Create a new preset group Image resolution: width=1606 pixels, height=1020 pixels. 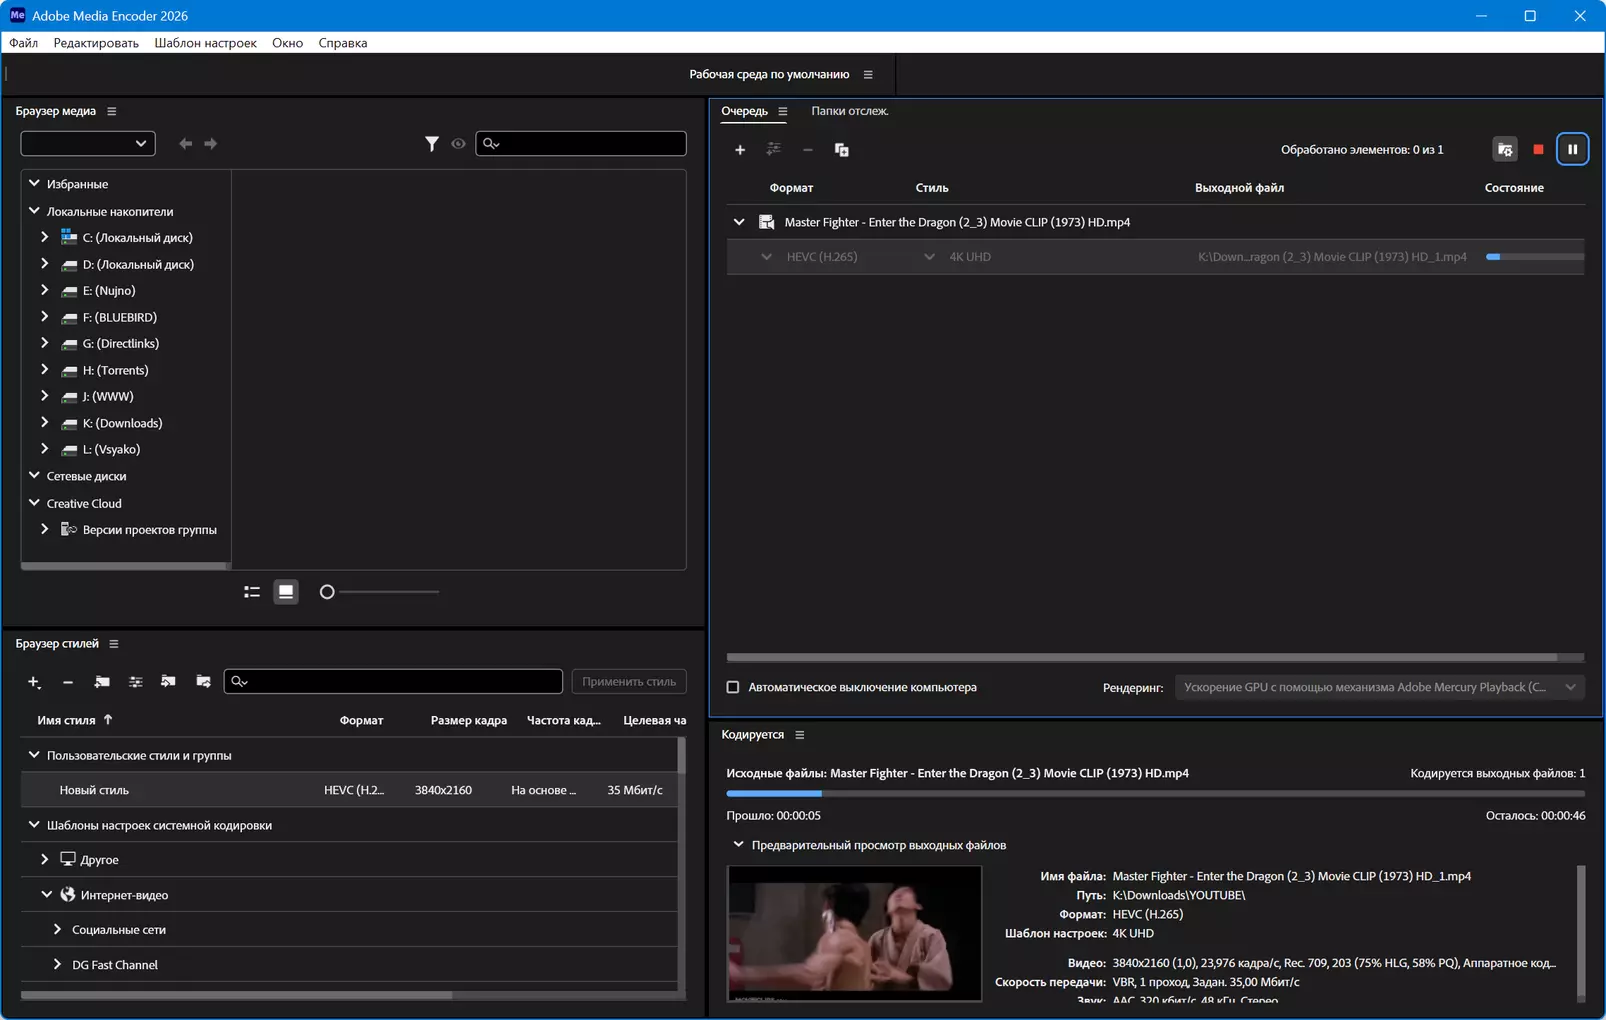click(x=102, y=682)
